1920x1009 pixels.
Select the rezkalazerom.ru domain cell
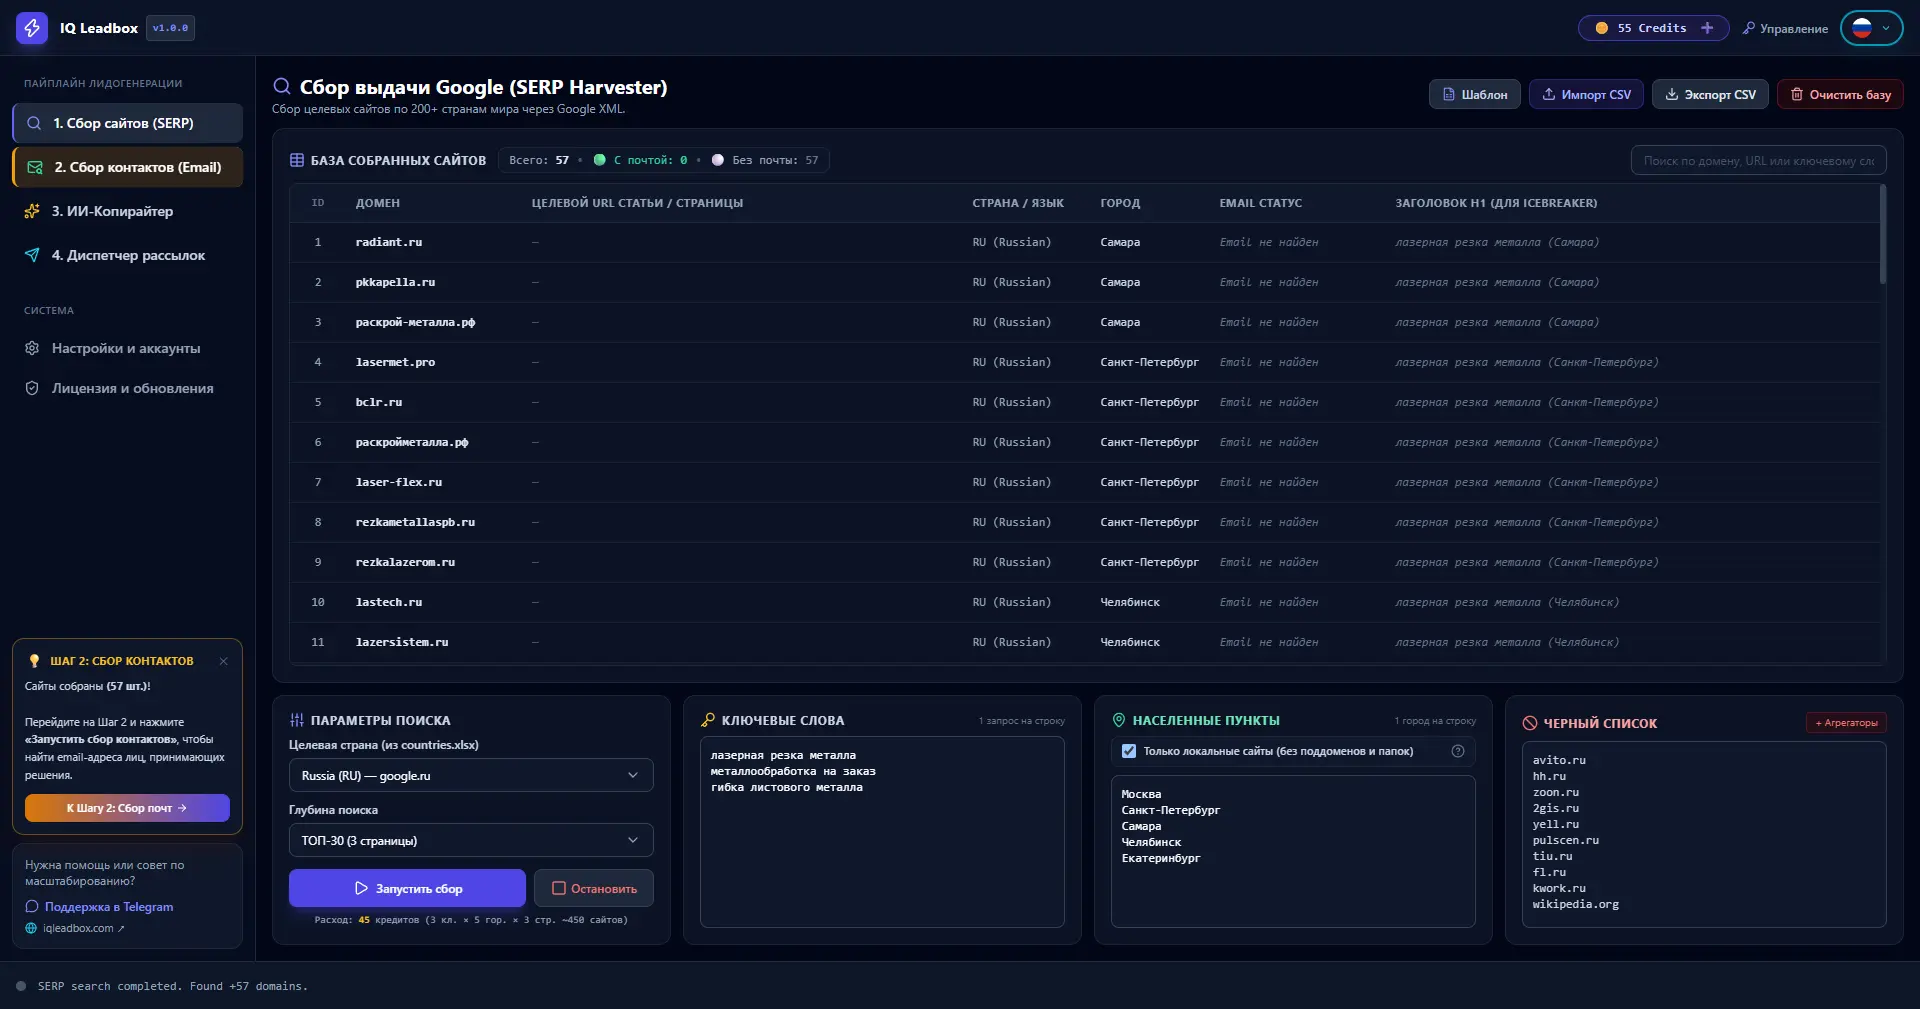pyautogui.click(x=405, y=562)
